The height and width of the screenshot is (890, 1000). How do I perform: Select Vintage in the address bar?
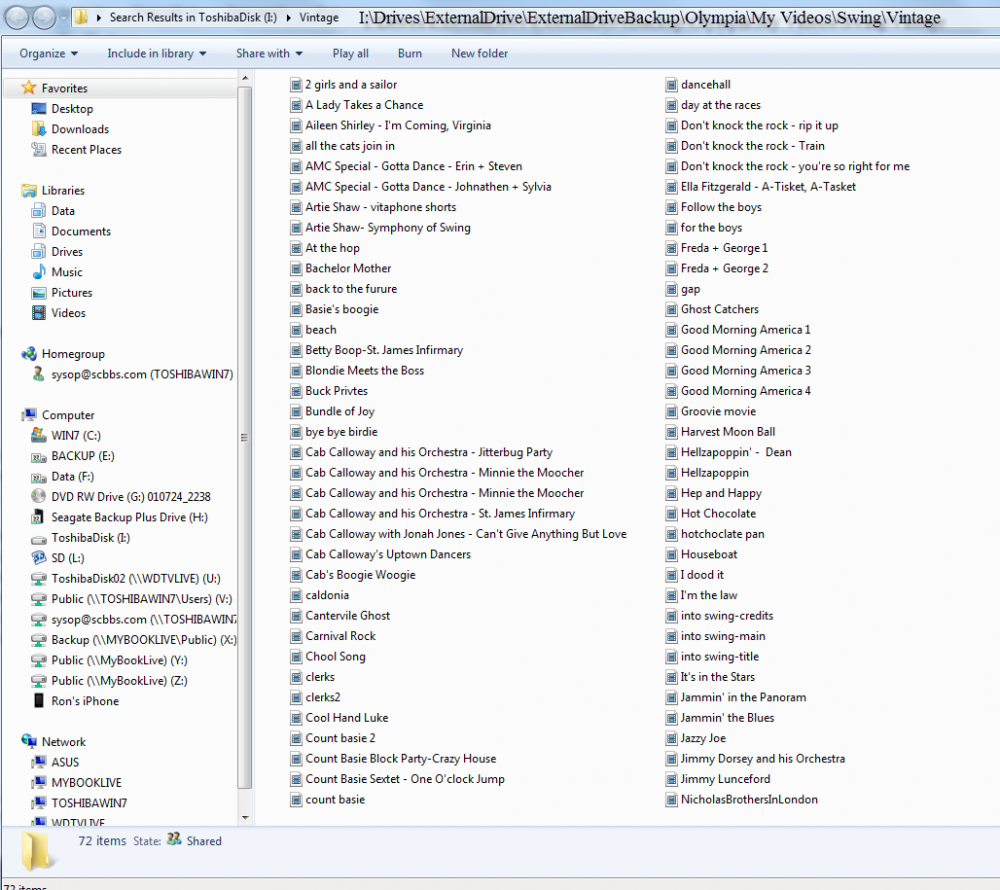click(319, 17)
